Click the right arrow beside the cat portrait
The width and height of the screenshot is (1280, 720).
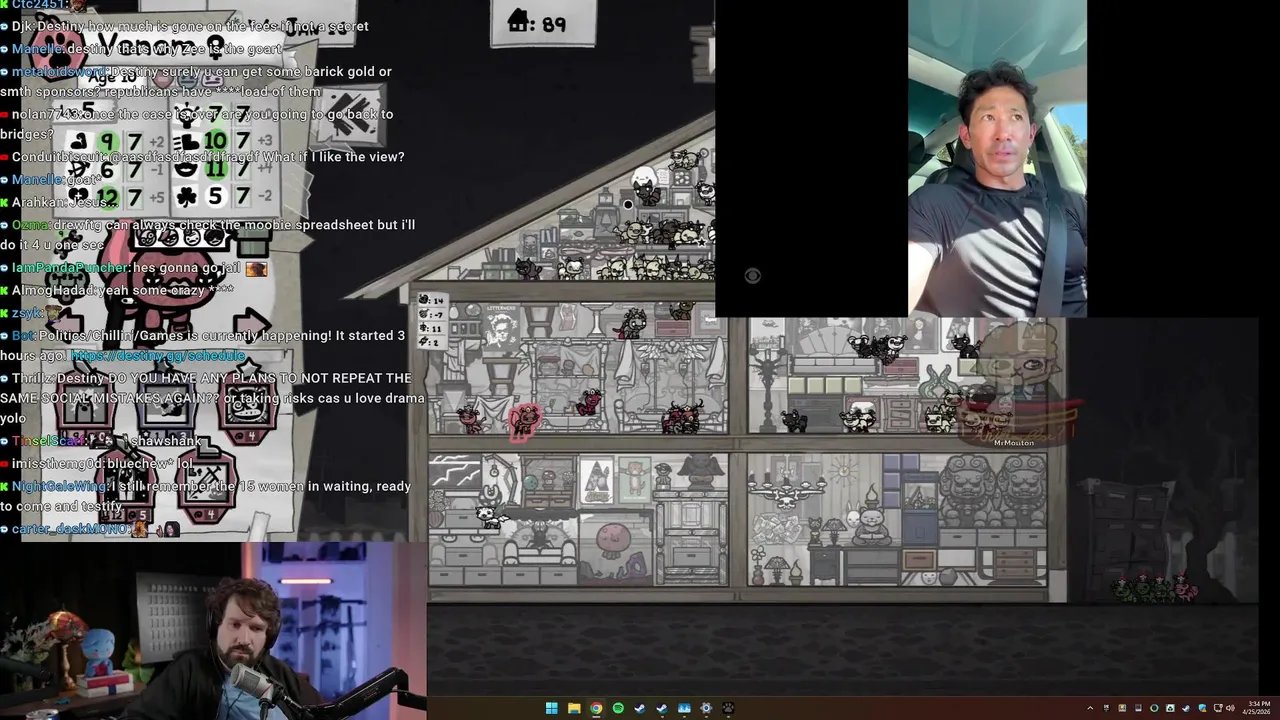tap(250, 325)
